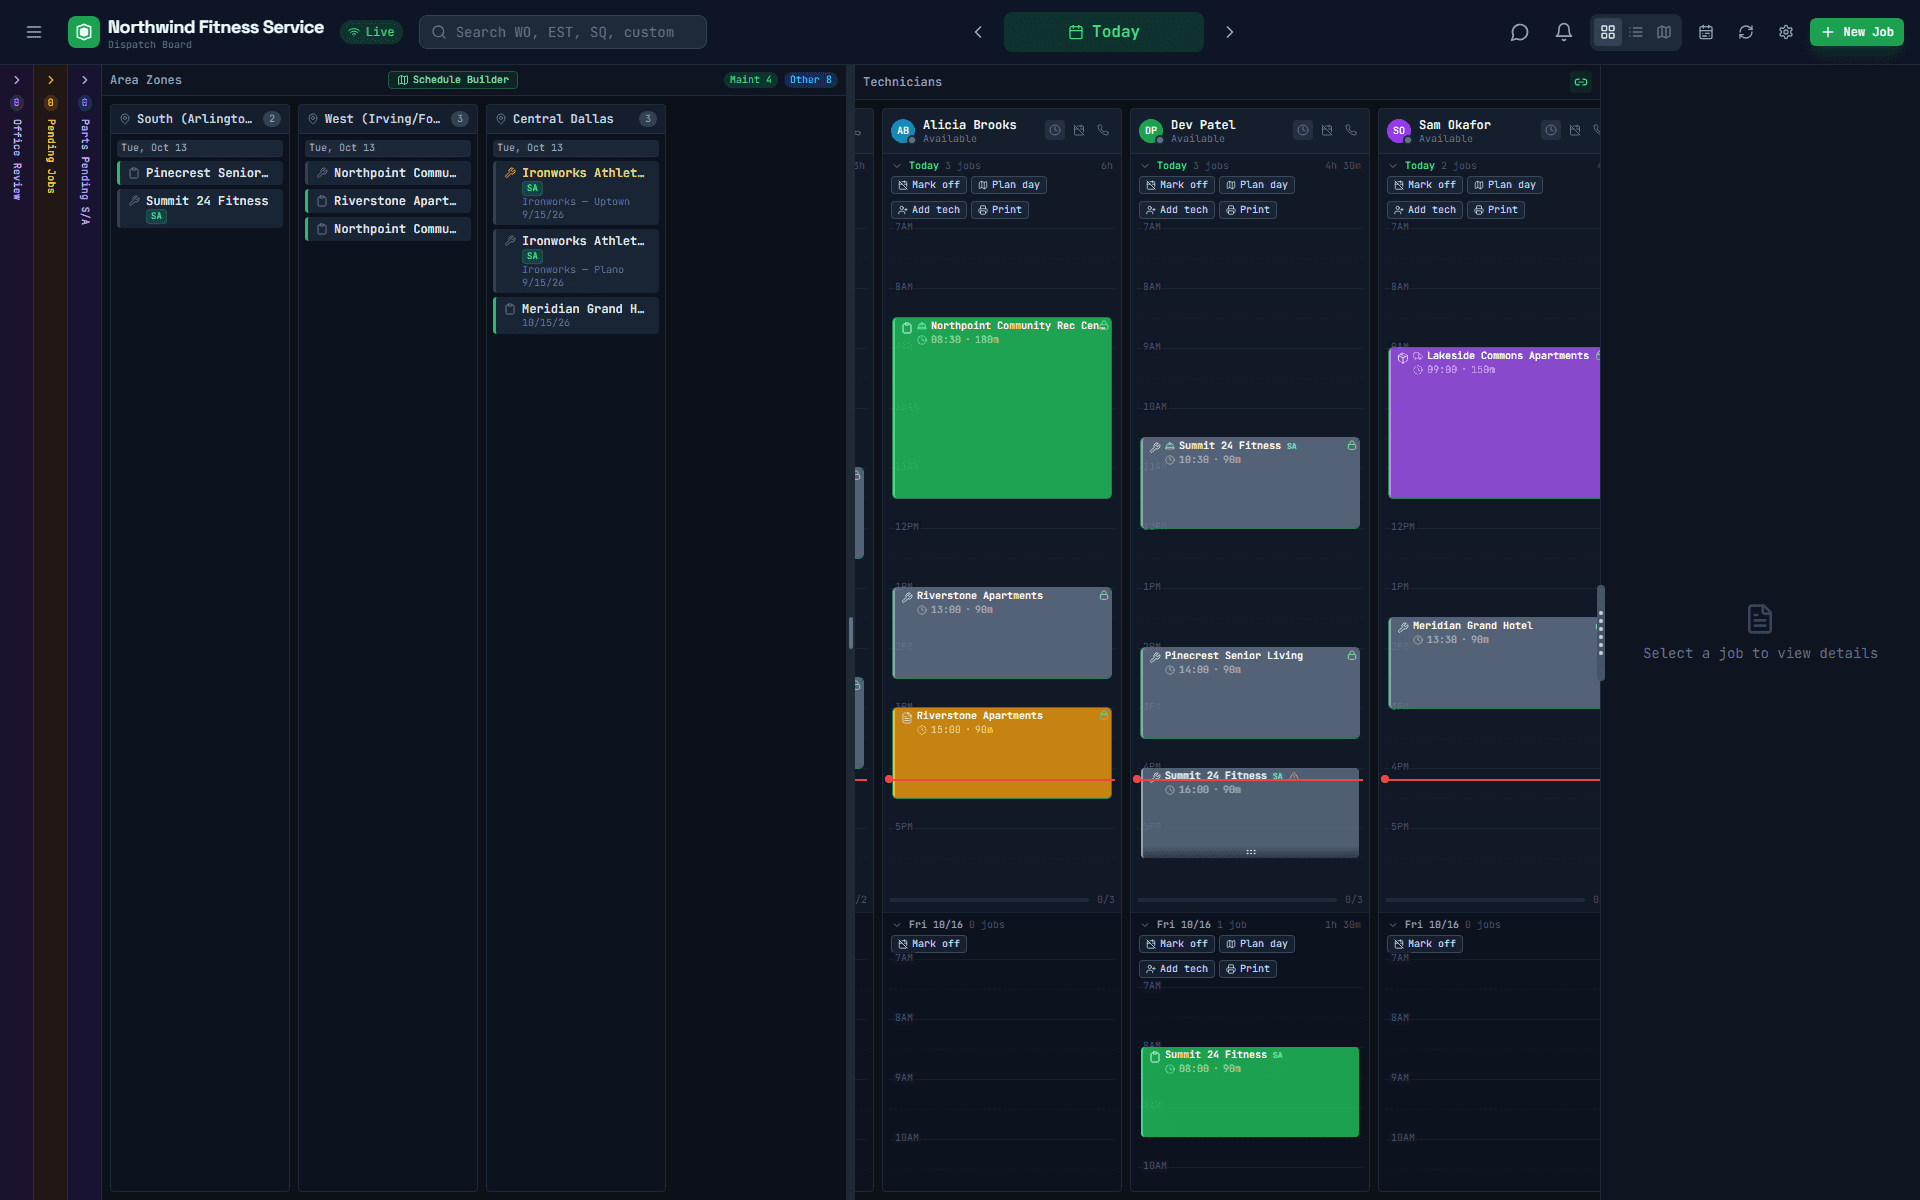Switch to the list view
The height and width of the screenshot is (1200, 1920).
tap(1636, 32)
